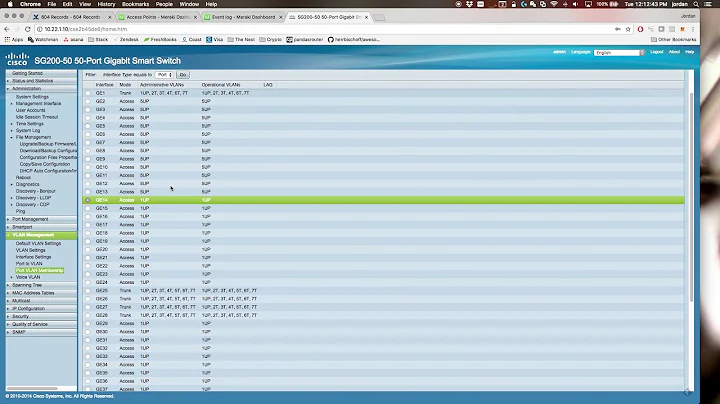Switch to 604 Records tab
Viewport: 720px width, 404px height.
pyautogui.click(x=72, y=17)
